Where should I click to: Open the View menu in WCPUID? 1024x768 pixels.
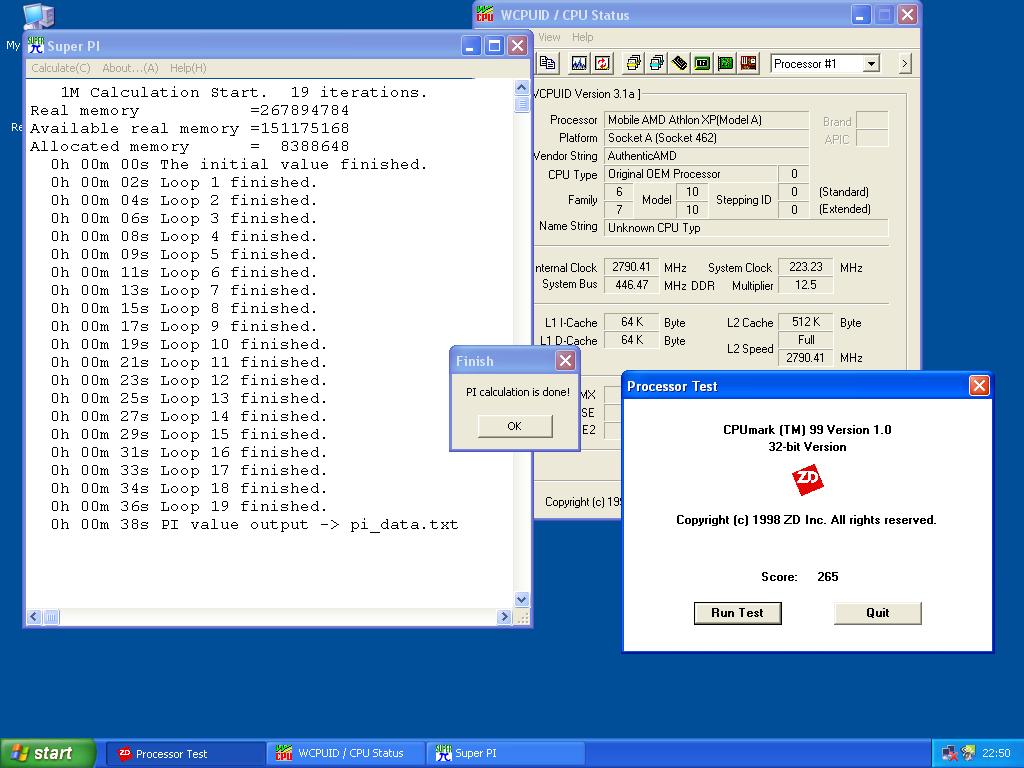click(549, 37)
